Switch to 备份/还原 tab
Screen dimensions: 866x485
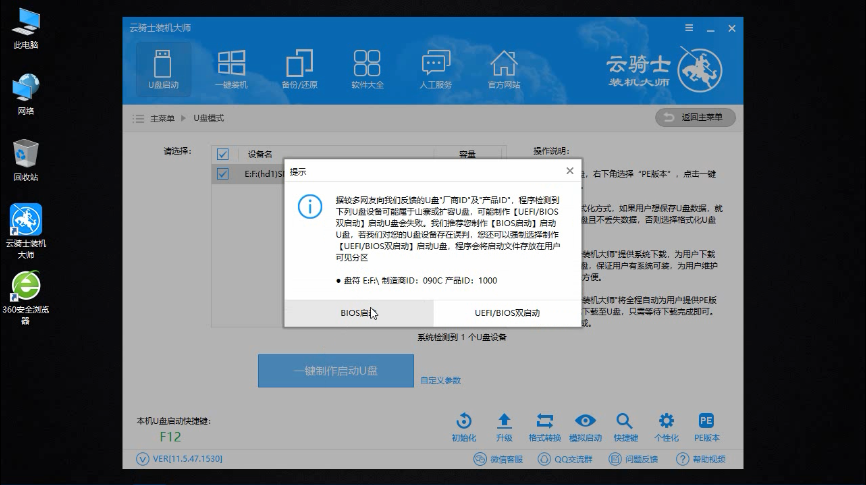coord(299,69)
